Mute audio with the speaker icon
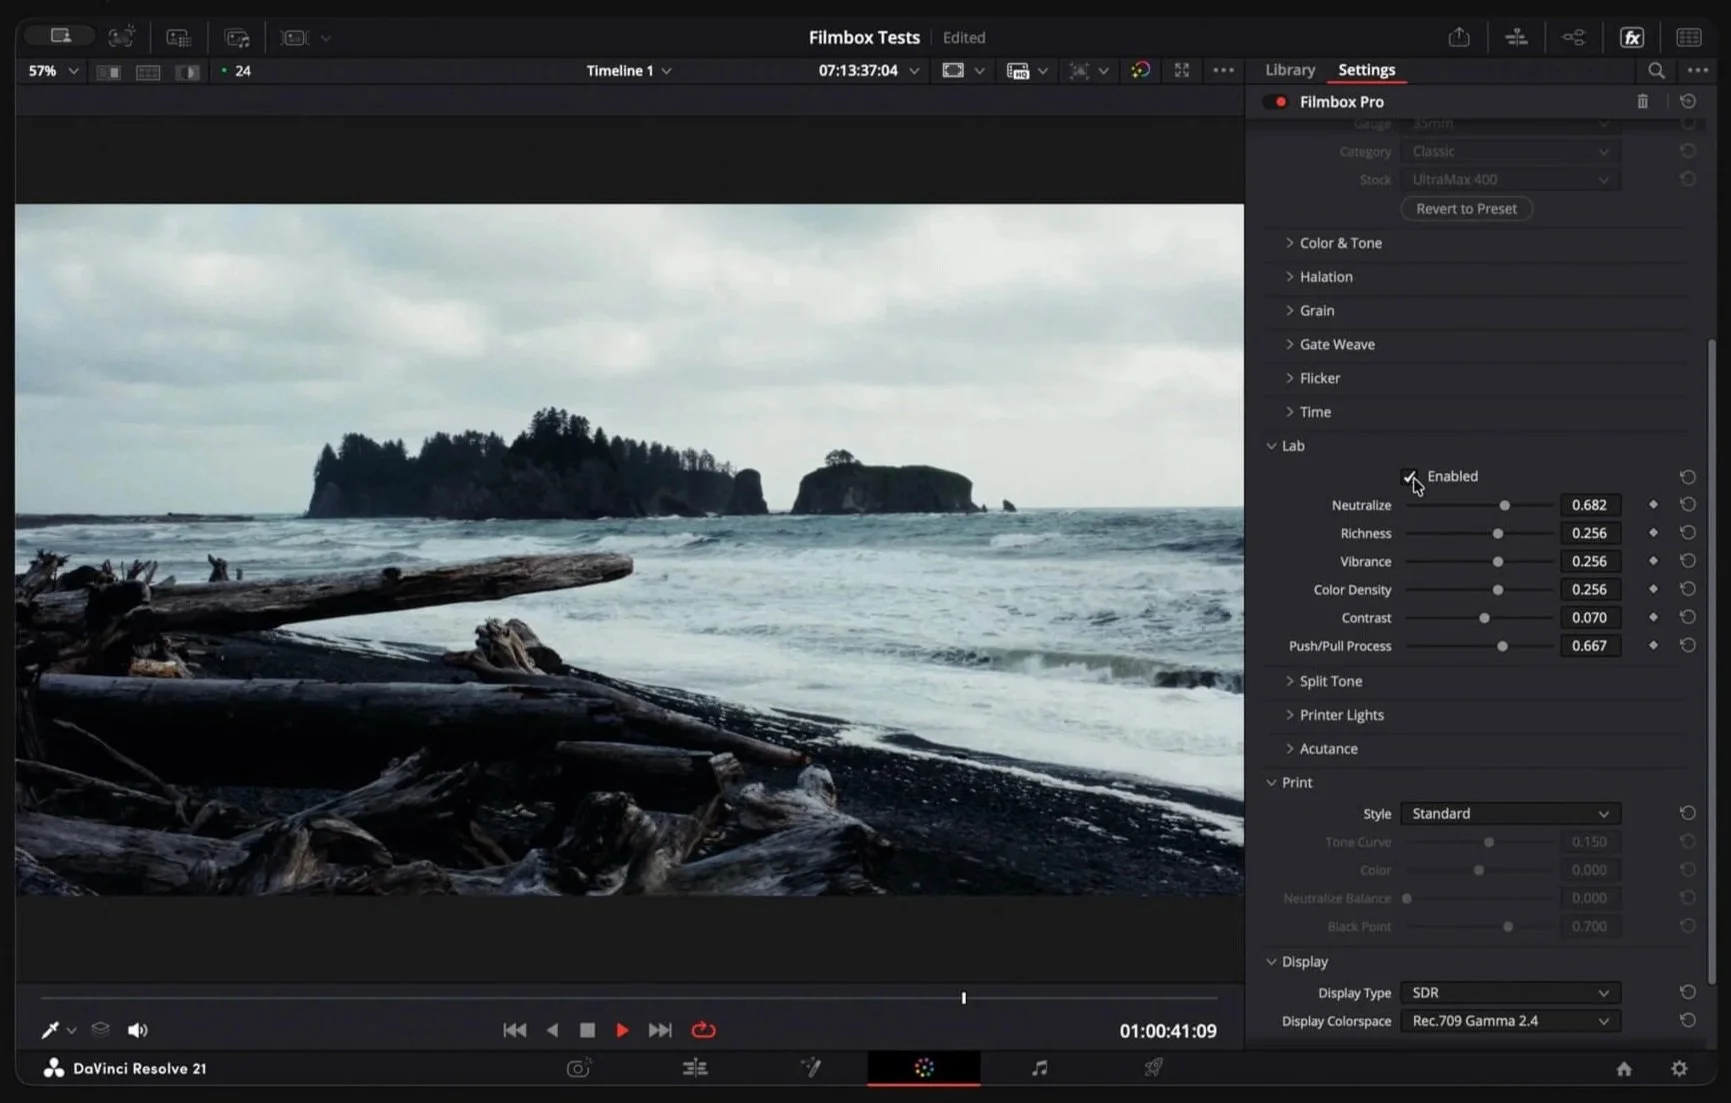 pos(137,1030)
